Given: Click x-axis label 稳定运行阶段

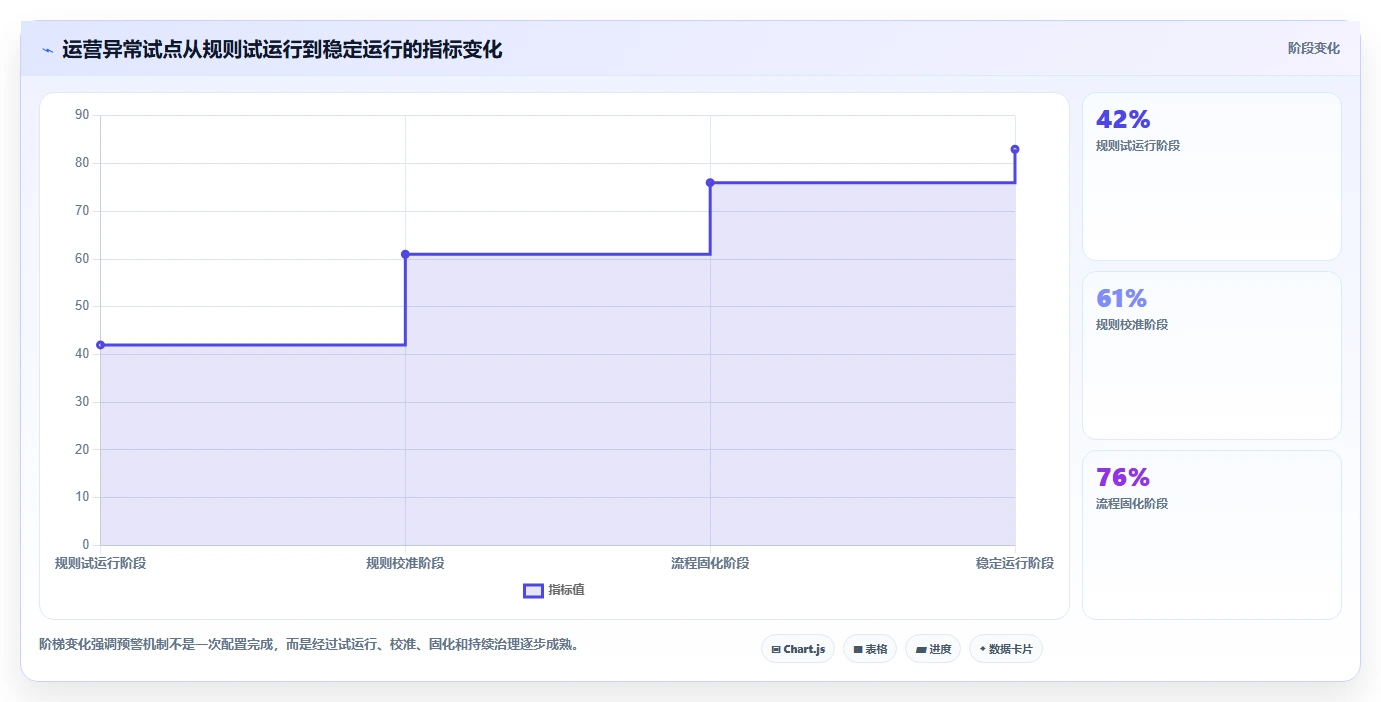Looking at the screenshot, I should click(x=1015, y=563).
